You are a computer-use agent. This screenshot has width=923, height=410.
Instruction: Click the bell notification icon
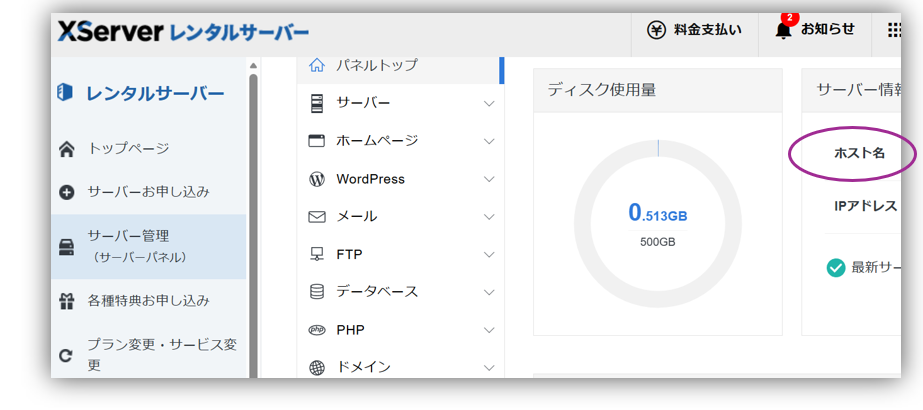coord(783,30)
